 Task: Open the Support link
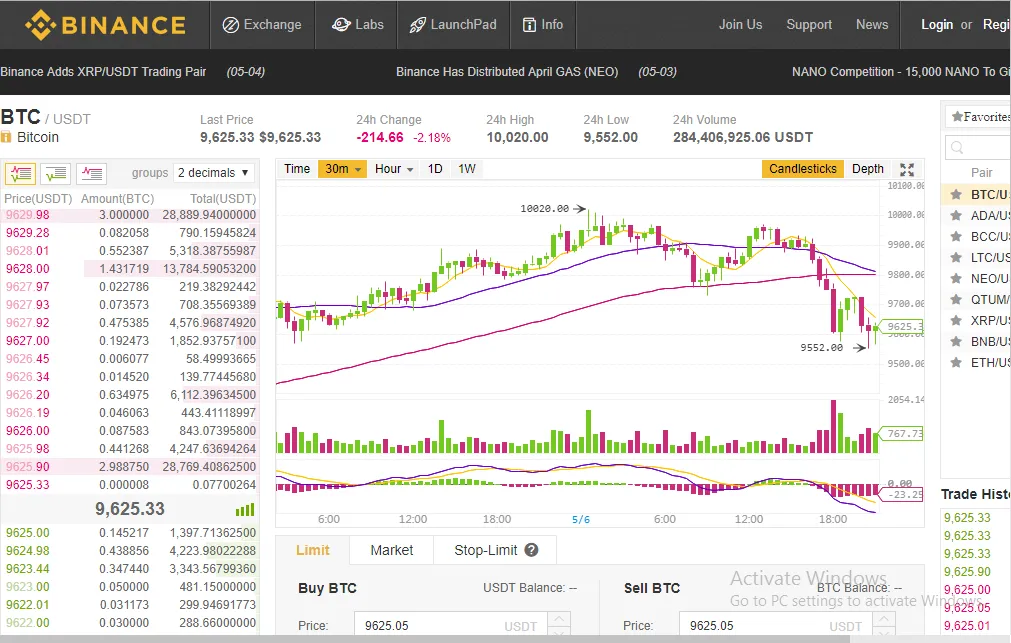pyautogui.click(x=809, y=25)
